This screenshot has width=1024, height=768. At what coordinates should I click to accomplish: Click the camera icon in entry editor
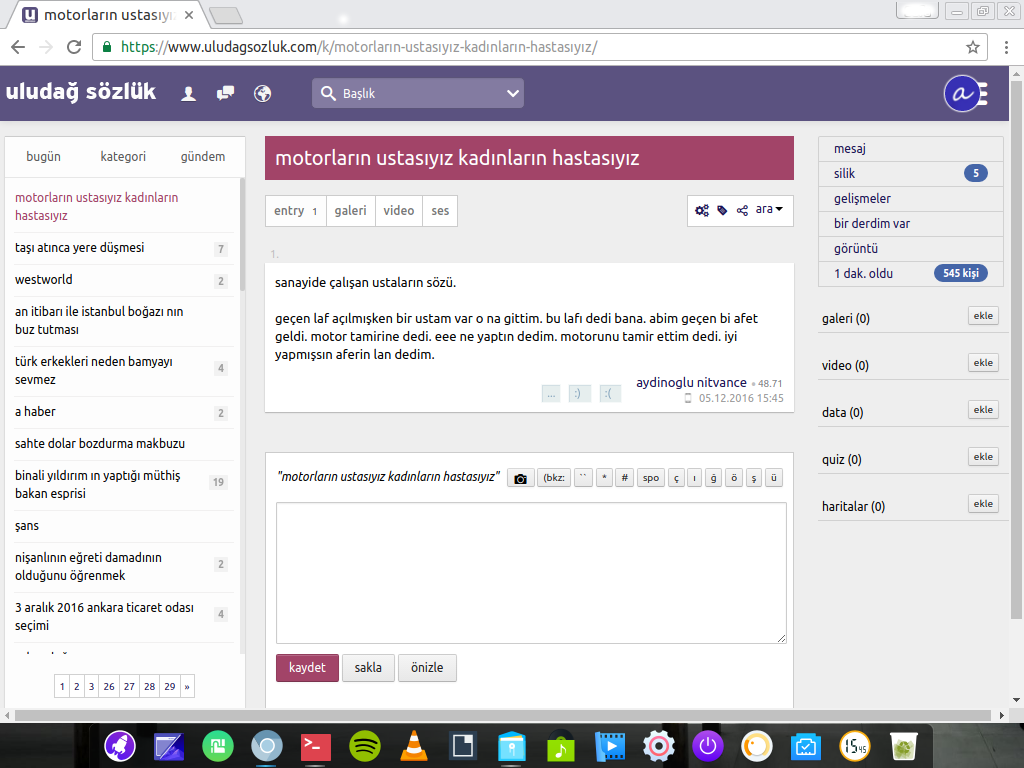coord(520,478)
